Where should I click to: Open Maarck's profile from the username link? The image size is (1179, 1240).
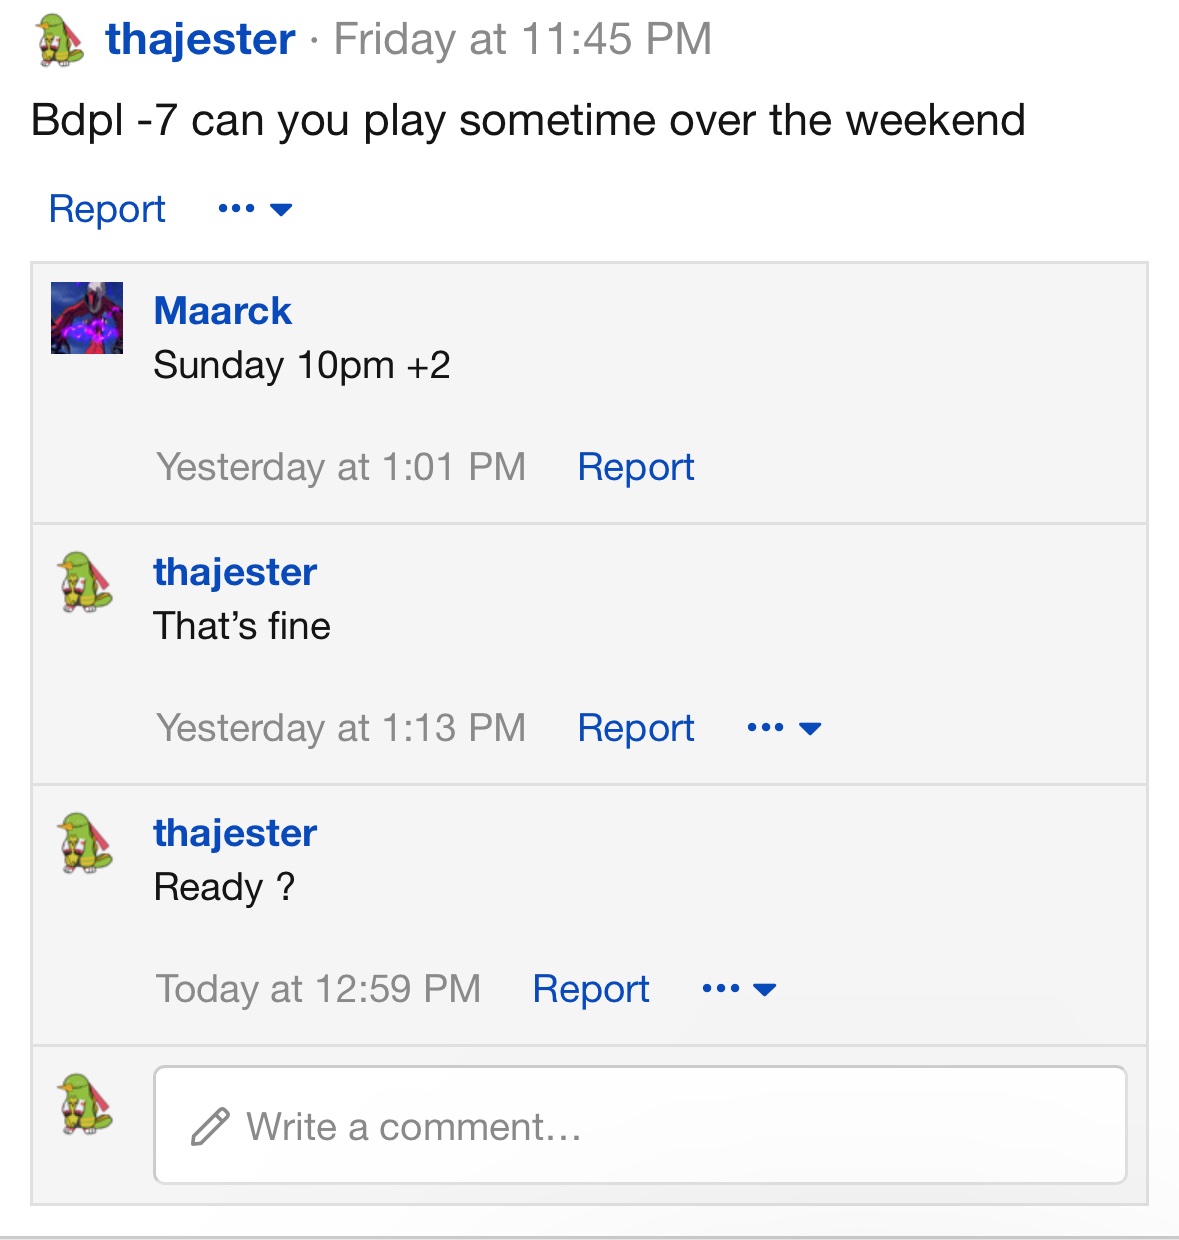[x=222, y=311]
